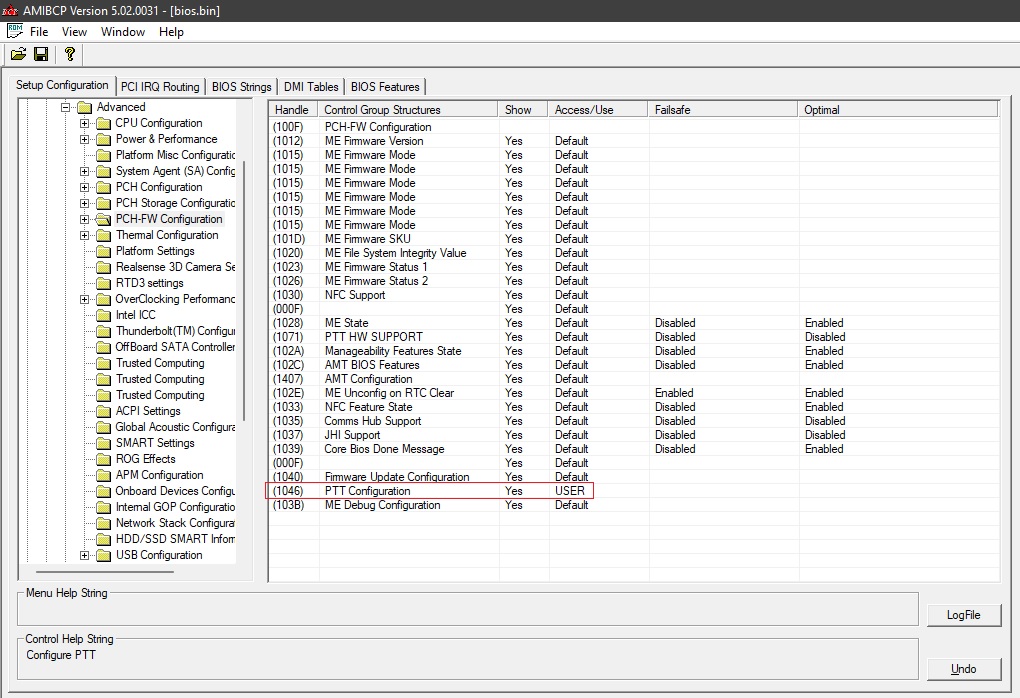This screenshot has width=1020, height=698.
Task: Select Realsense 3D Camera tree item
Action: pyautogui.click(x=175, y=267)
